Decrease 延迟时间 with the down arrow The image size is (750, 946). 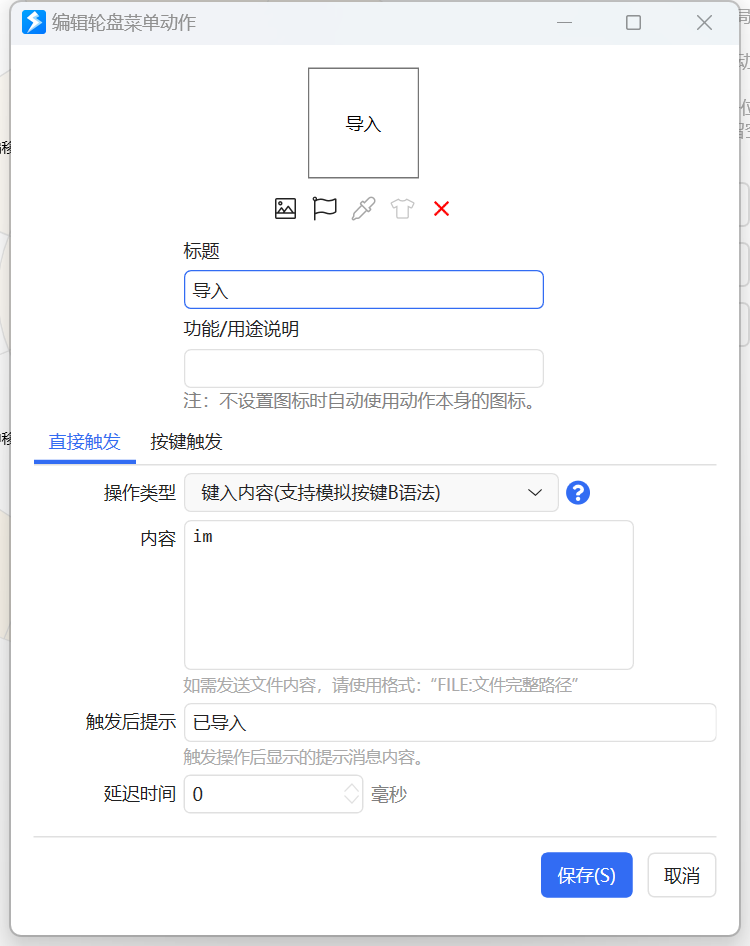[x=351, y=800]
